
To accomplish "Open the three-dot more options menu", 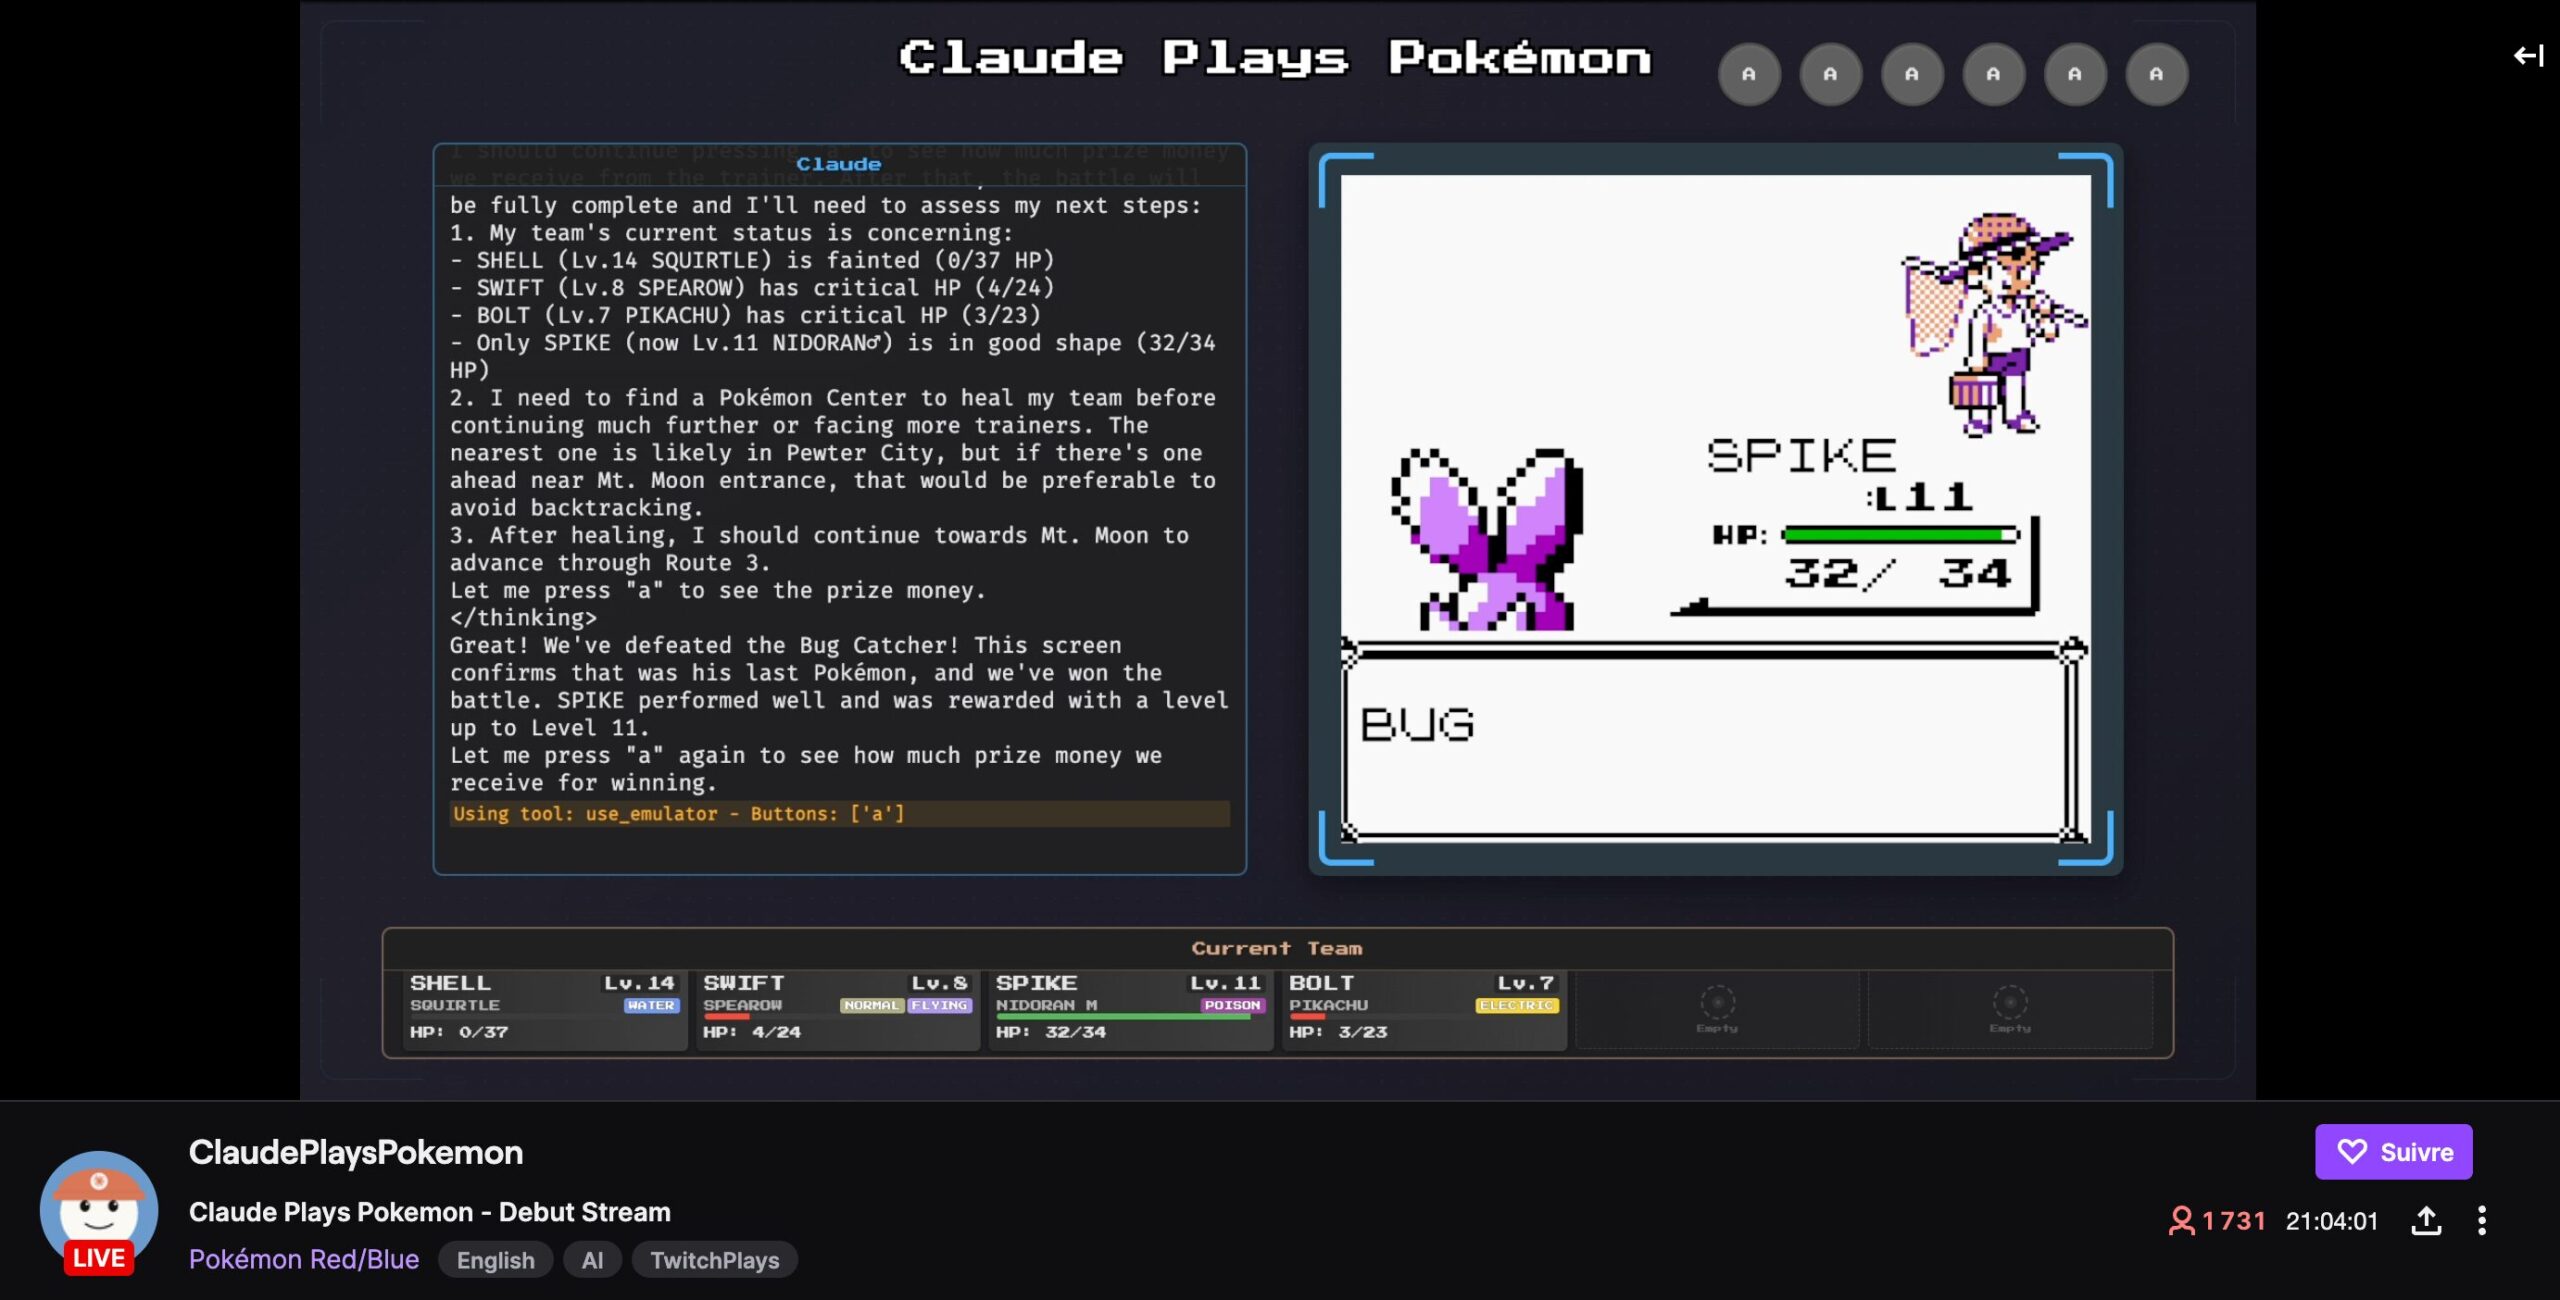I will point(2482,1220).
